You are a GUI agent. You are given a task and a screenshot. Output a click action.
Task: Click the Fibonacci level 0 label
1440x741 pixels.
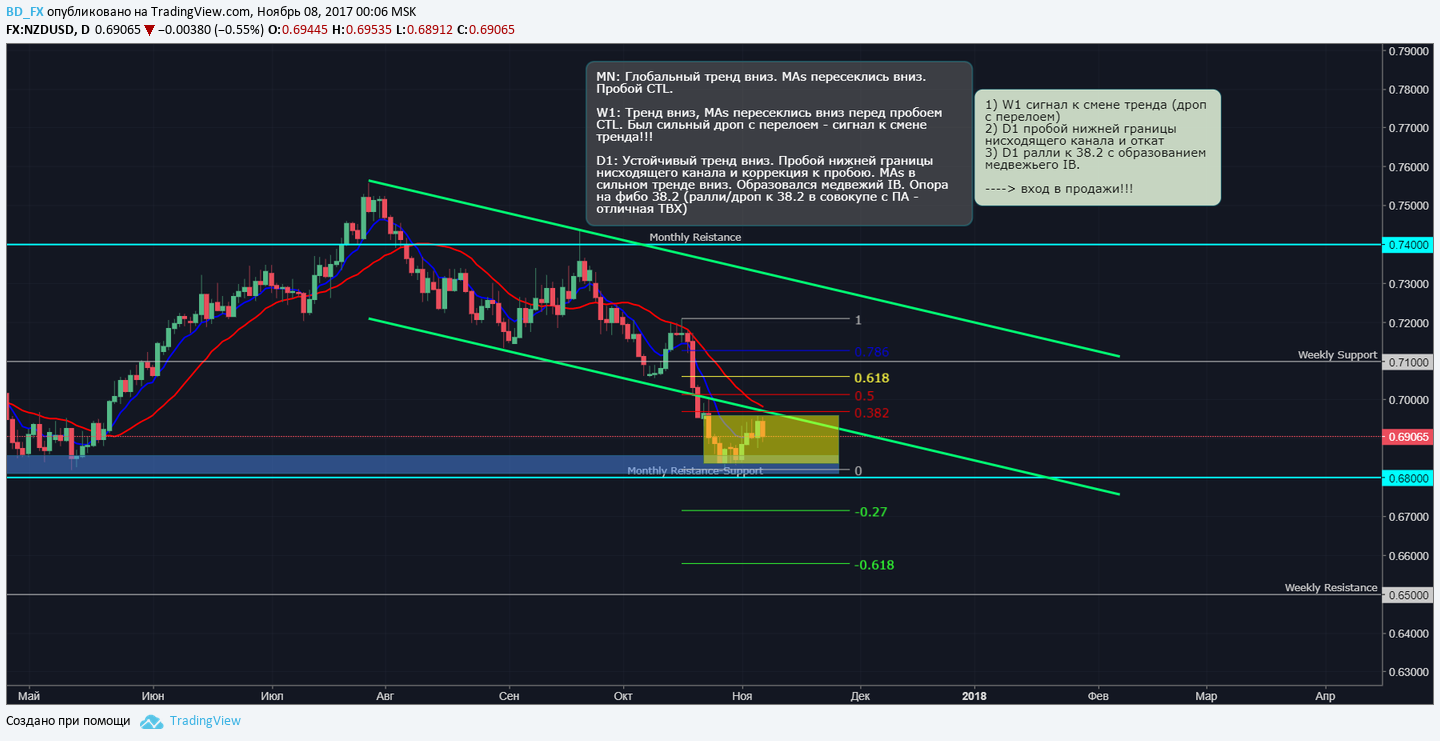click(x=859, y=471)
